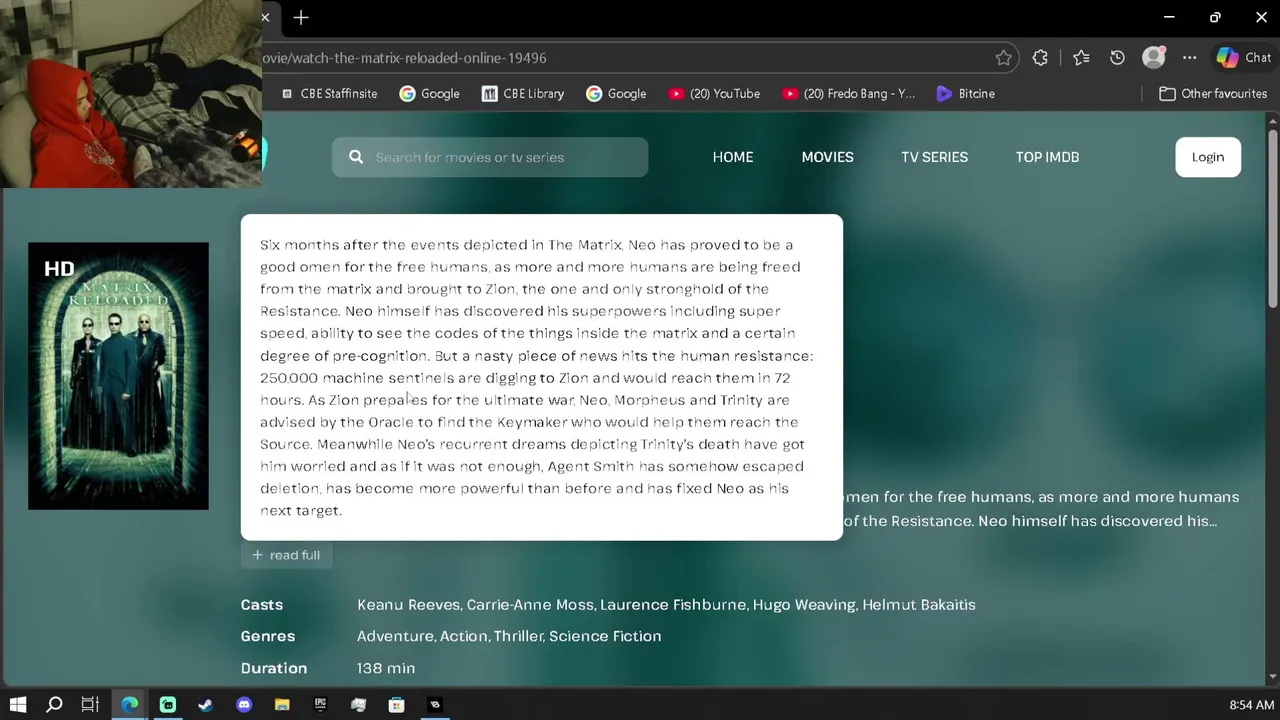Click the Matrix Reloaded poster thumbnail
The width and height of the screenshot is (1280, 720).
118,376
